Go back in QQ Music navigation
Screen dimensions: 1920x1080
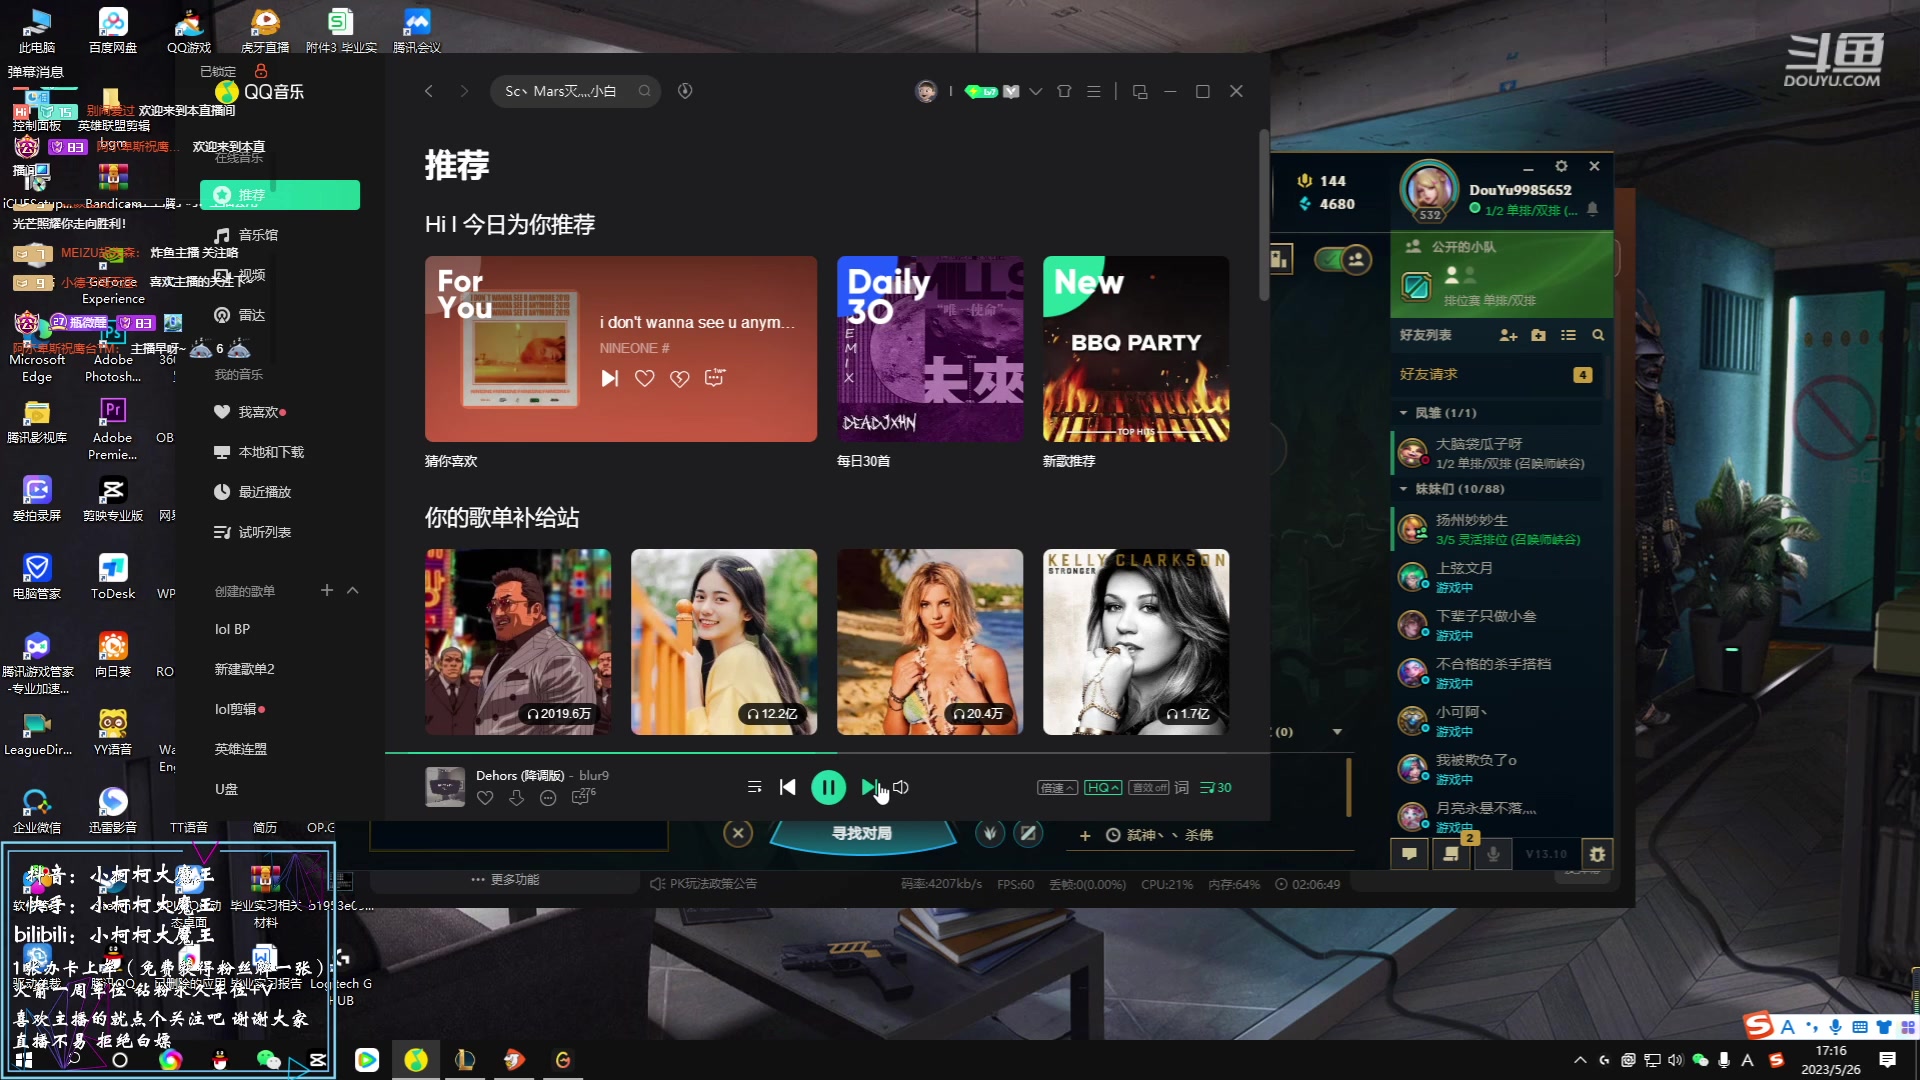click(x=429, y=91)
